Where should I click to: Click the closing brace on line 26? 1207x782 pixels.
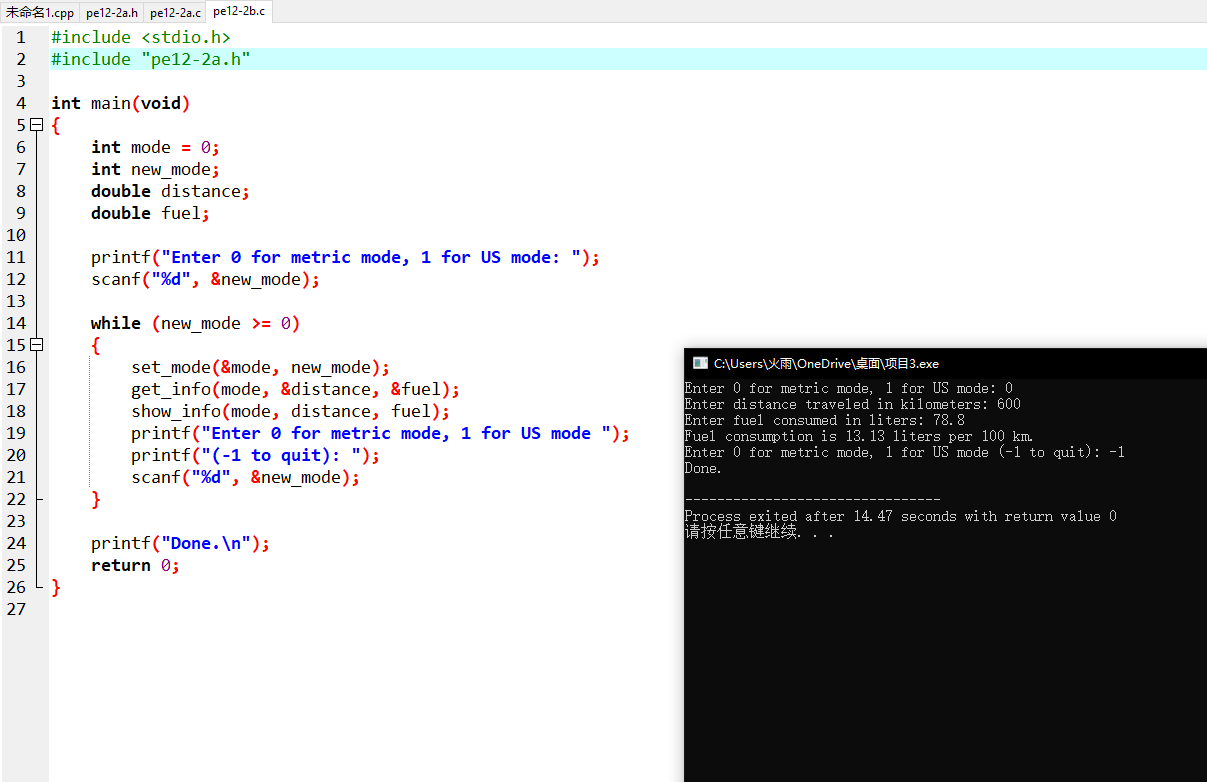(56, 587)
